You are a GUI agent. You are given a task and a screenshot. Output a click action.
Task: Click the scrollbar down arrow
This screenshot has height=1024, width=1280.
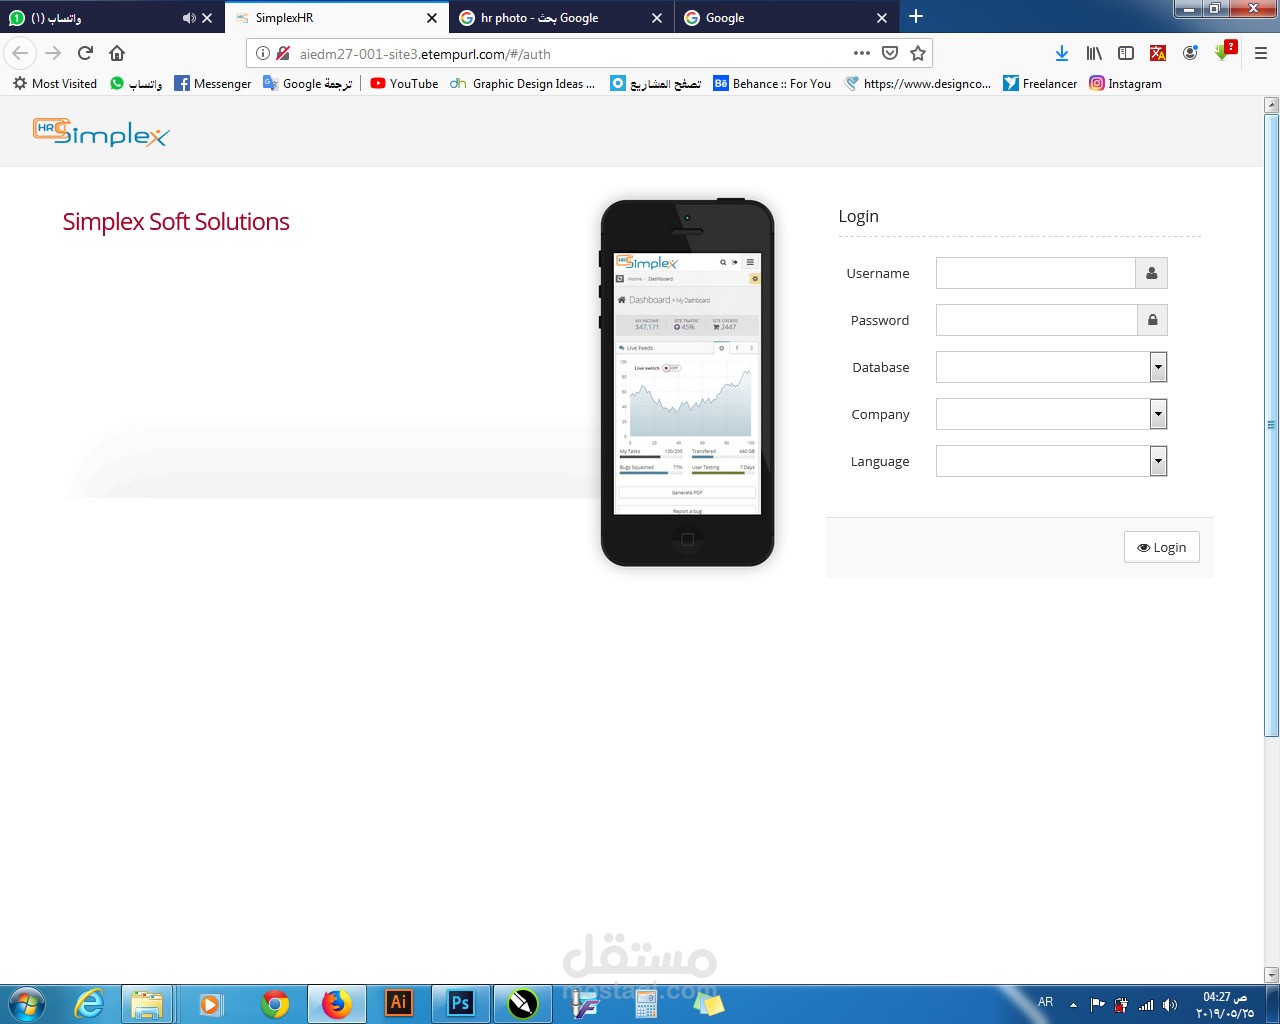(1271, 975)
